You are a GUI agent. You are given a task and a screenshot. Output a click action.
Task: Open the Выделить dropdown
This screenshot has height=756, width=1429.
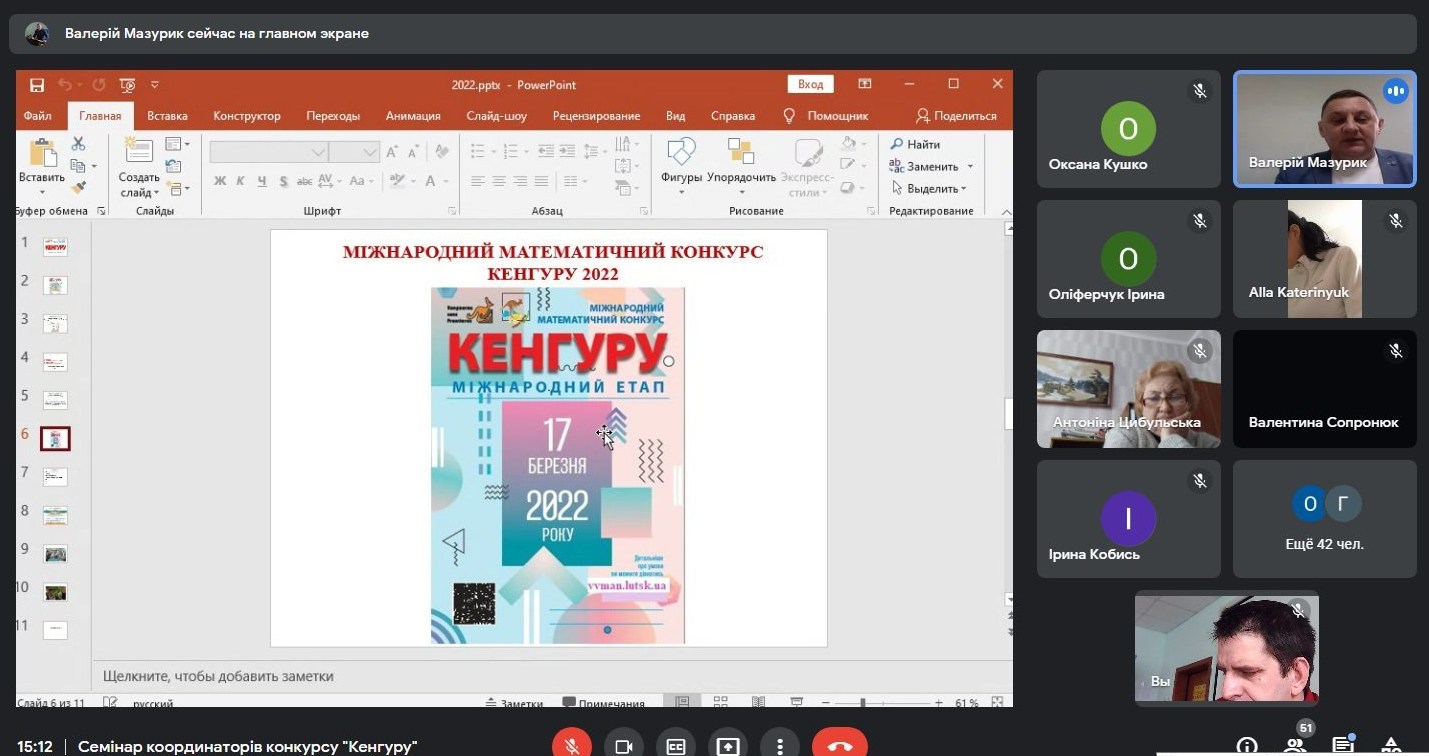pyautogui.click(x=964, y=189)
